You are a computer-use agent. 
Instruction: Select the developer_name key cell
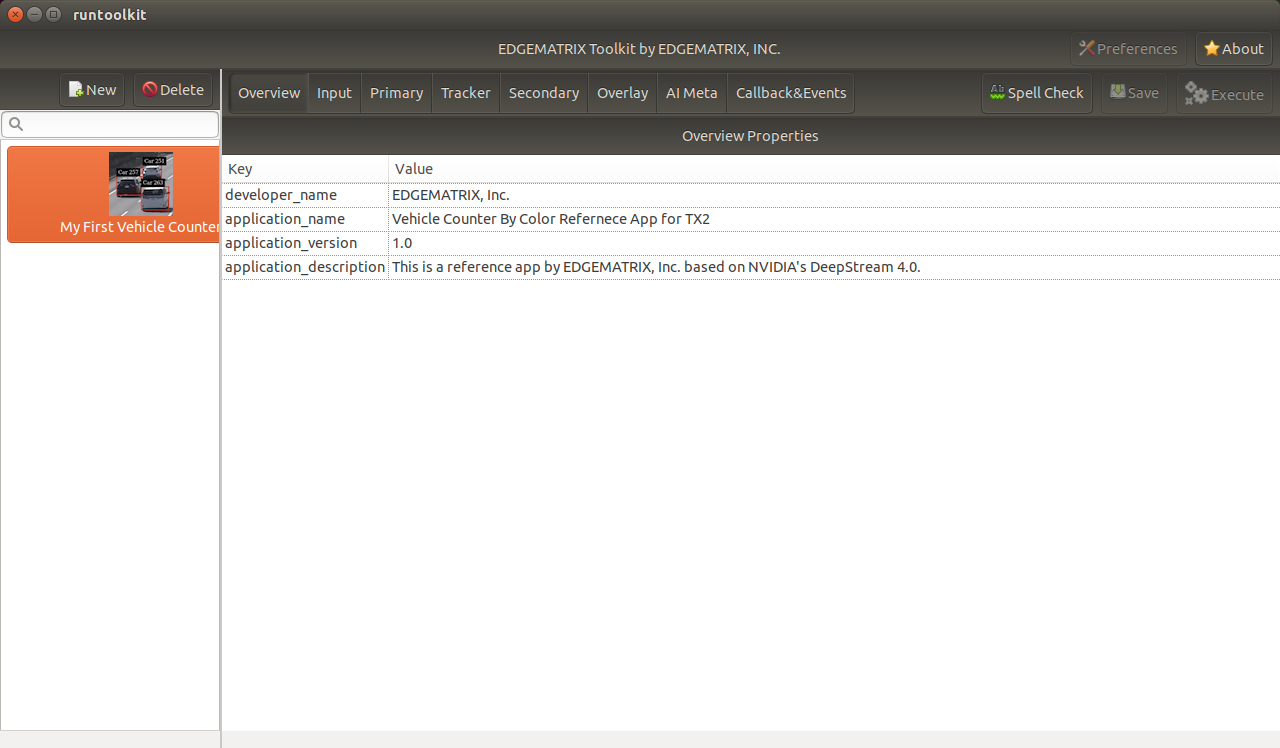click(x=305, y=195)
